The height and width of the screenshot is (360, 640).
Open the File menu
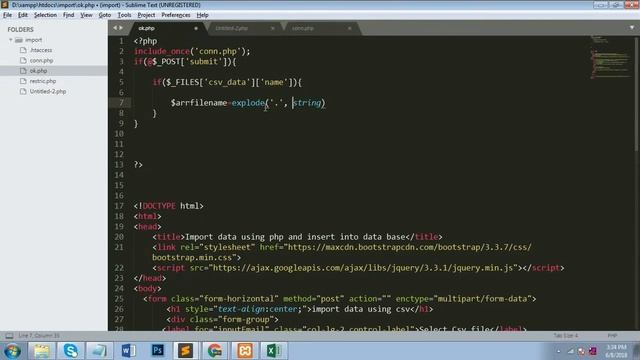[x=7, y=15]
